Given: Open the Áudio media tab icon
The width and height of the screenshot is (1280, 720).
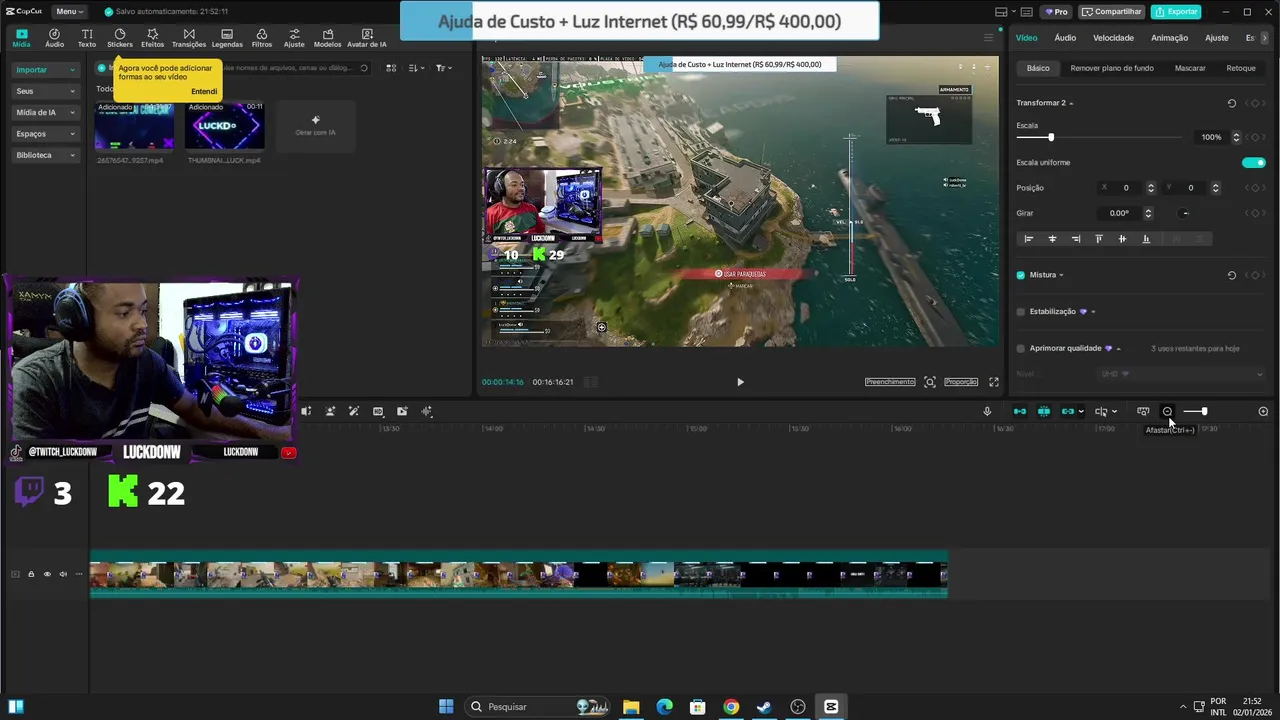Looking at the screenshot, I should [x=54, y=38].
